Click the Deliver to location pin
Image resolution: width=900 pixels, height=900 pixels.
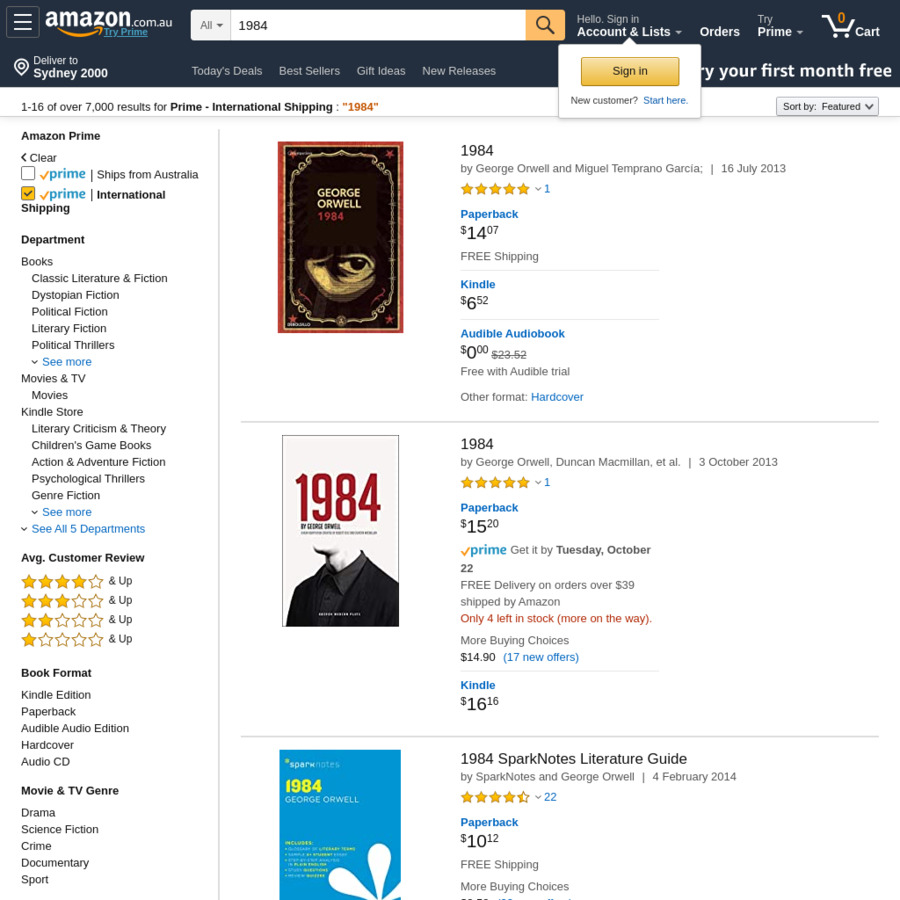pos(21,67)
